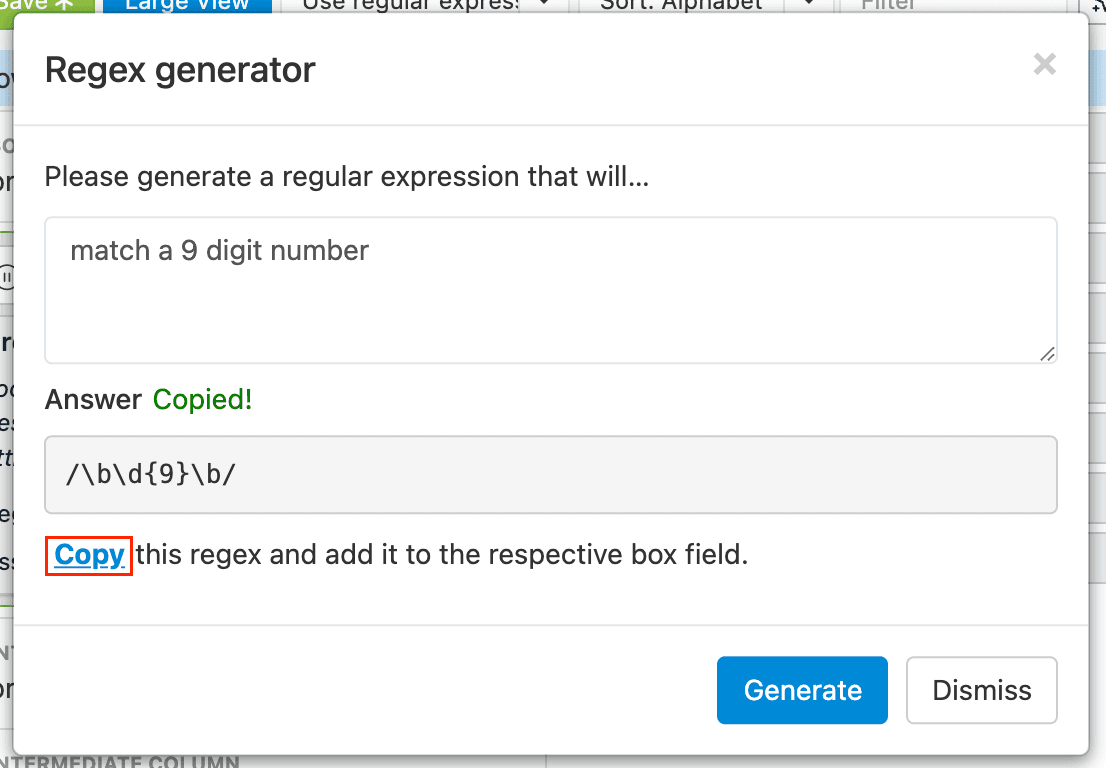This screenshot has height=768, width=1106.
Task: Click the 'Answer' label
Action: point(93,400)
